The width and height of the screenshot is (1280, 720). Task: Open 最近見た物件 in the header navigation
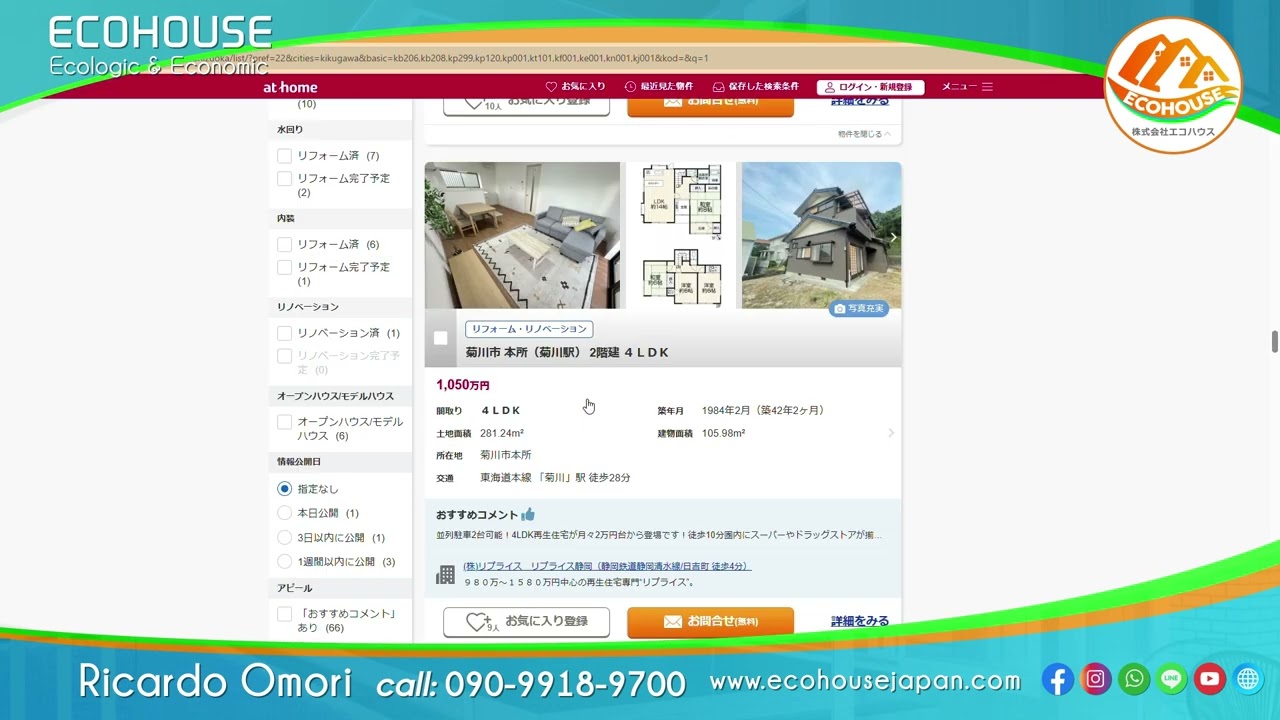667,87
